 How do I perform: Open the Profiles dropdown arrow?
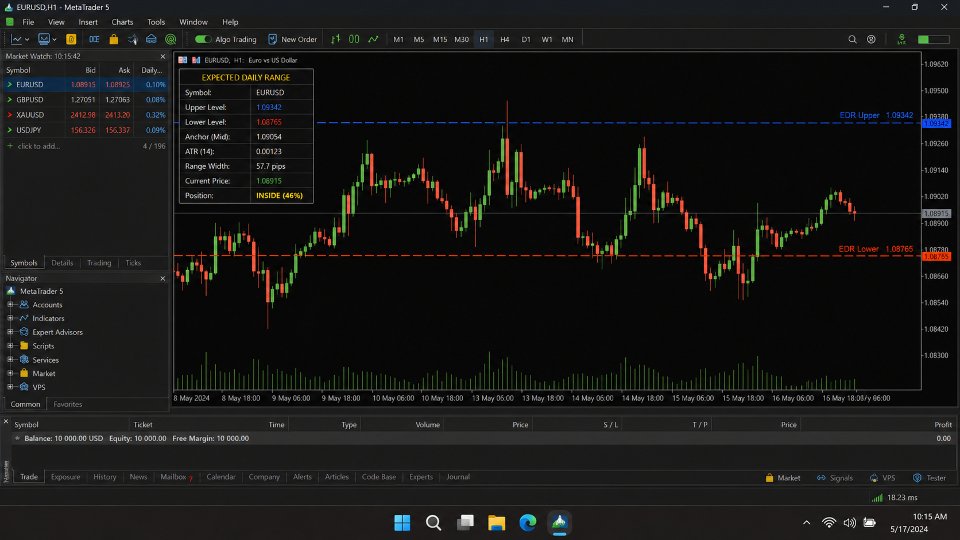[54, 40]
